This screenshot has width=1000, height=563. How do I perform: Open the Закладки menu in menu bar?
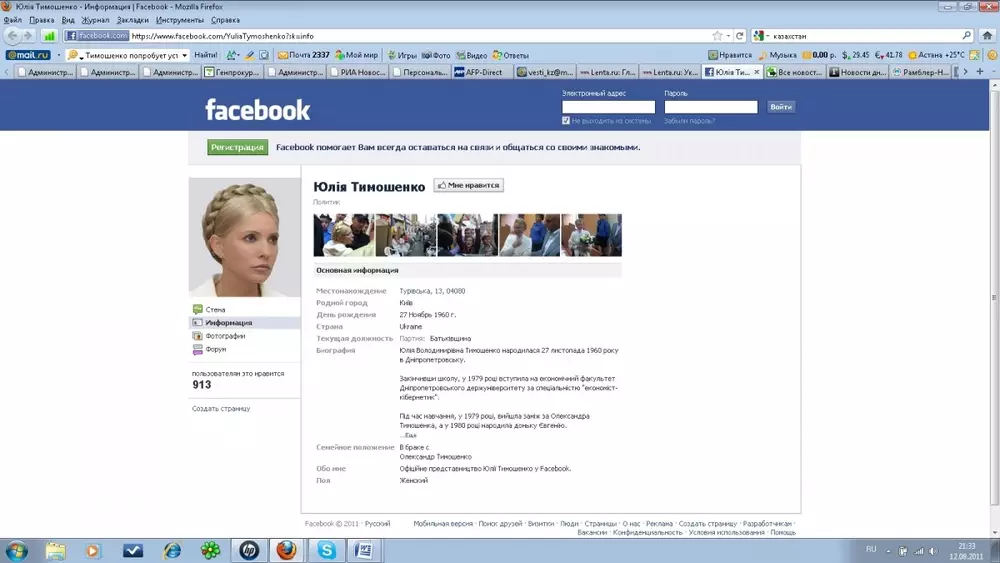(133, 20)
